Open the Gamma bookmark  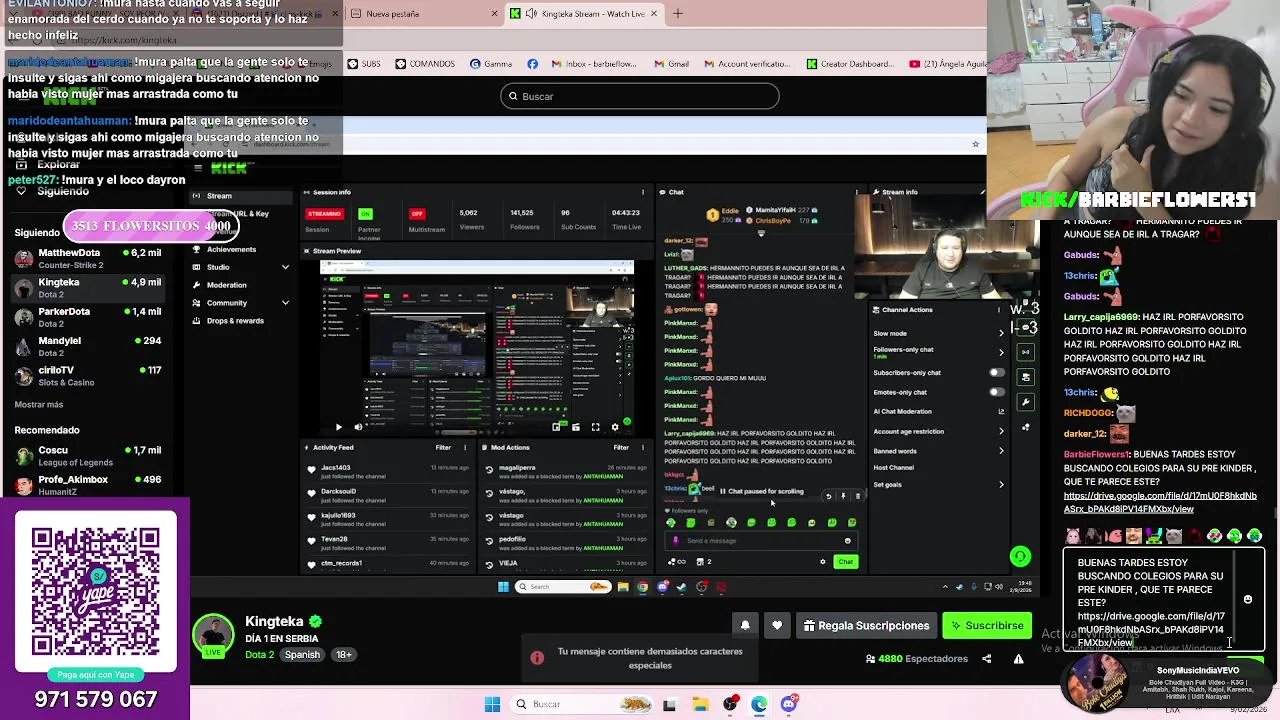coord(490,64)
